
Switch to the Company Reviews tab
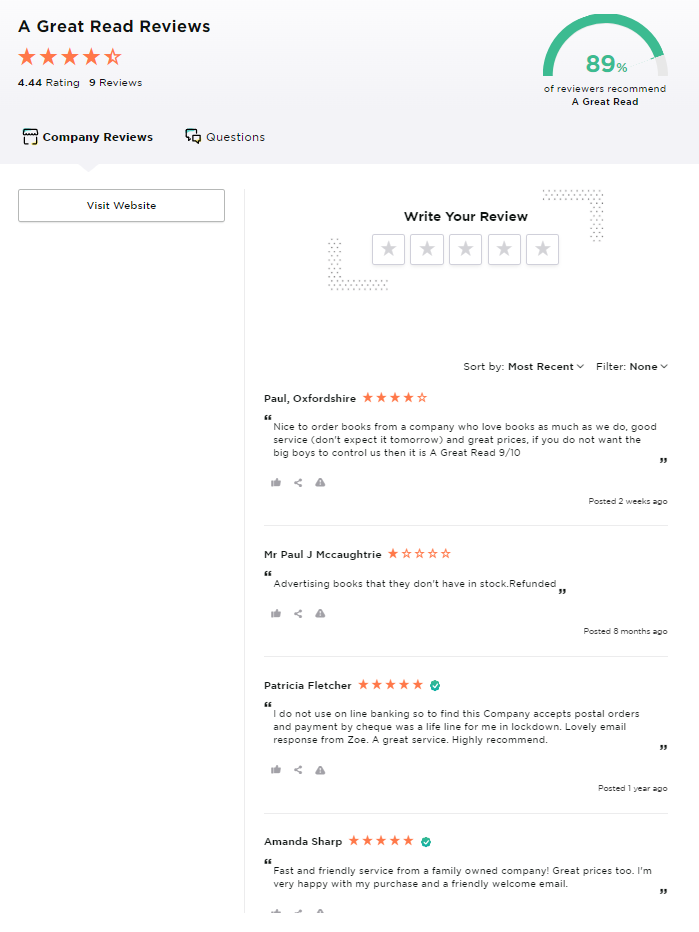tap(87, 137)
